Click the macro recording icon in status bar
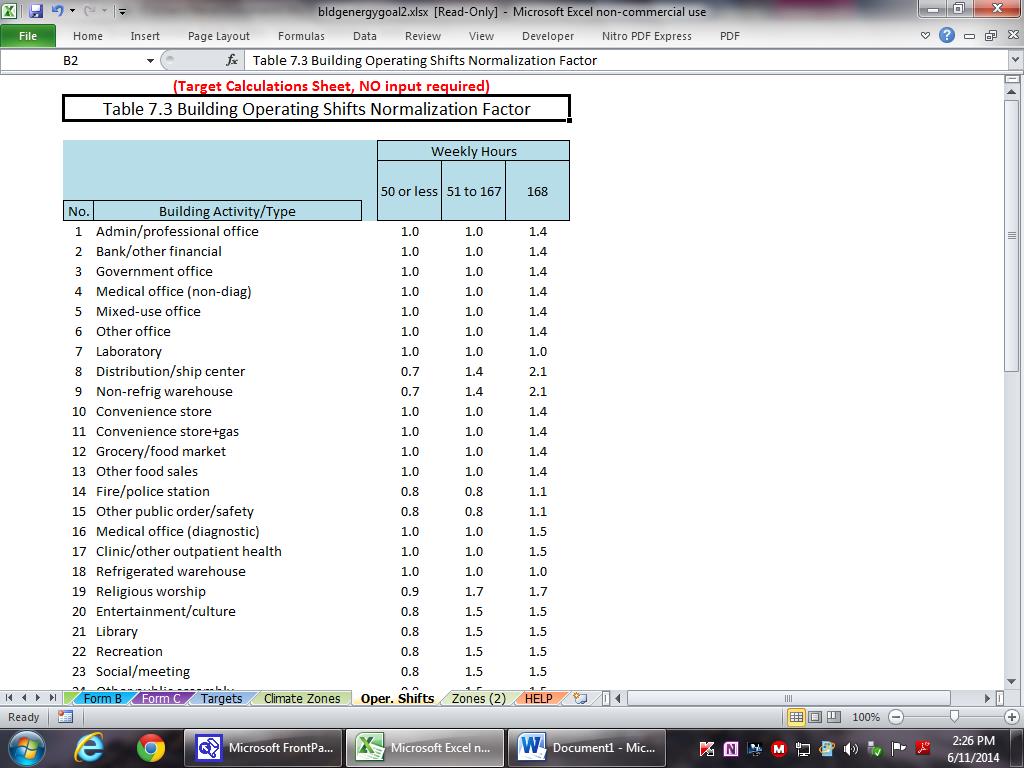Viewport: 1024px width, 768px height. [65, 716]
